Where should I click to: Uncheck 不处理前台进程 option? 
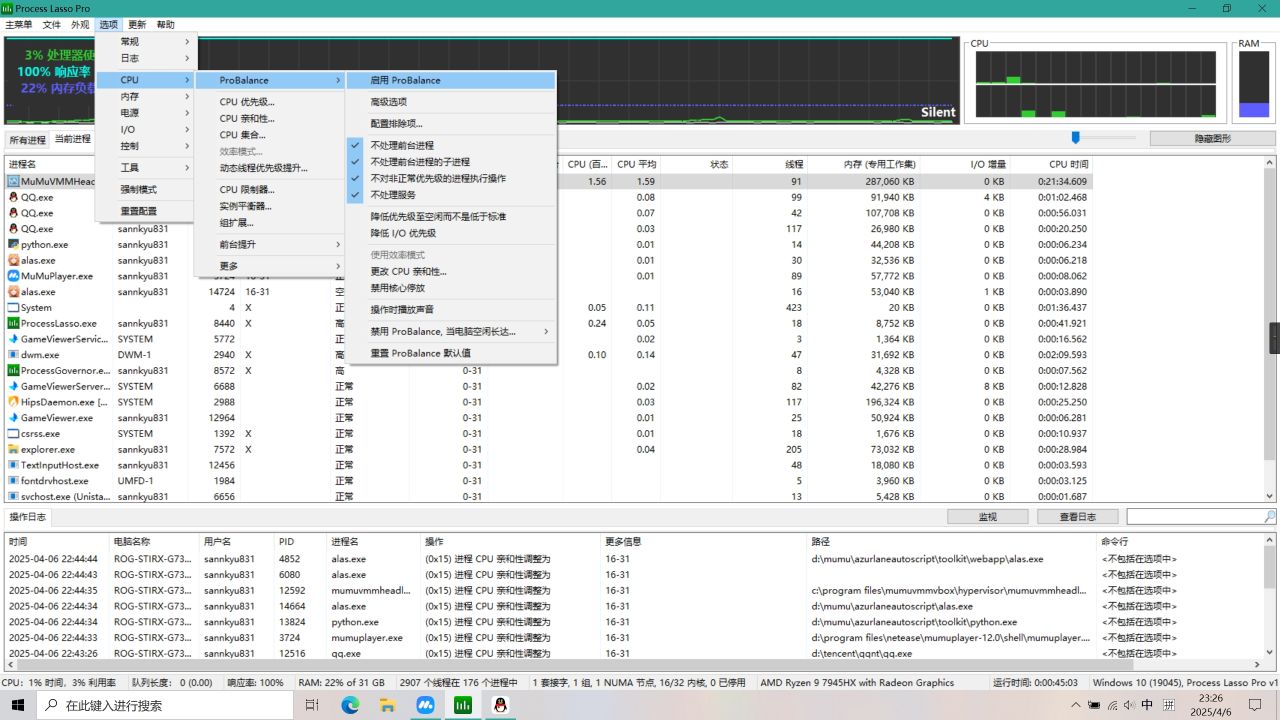coord(402,145)
